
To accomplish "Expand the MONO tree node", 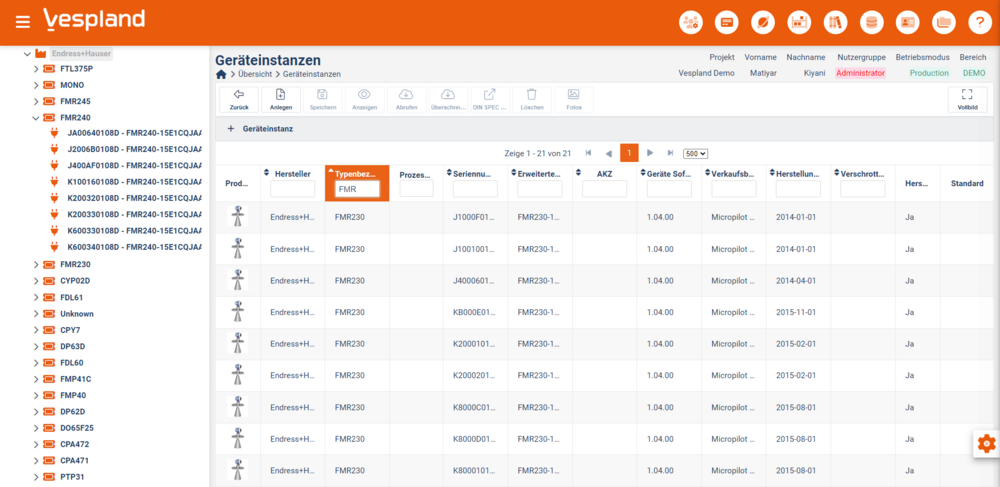I will click(36, 85).
